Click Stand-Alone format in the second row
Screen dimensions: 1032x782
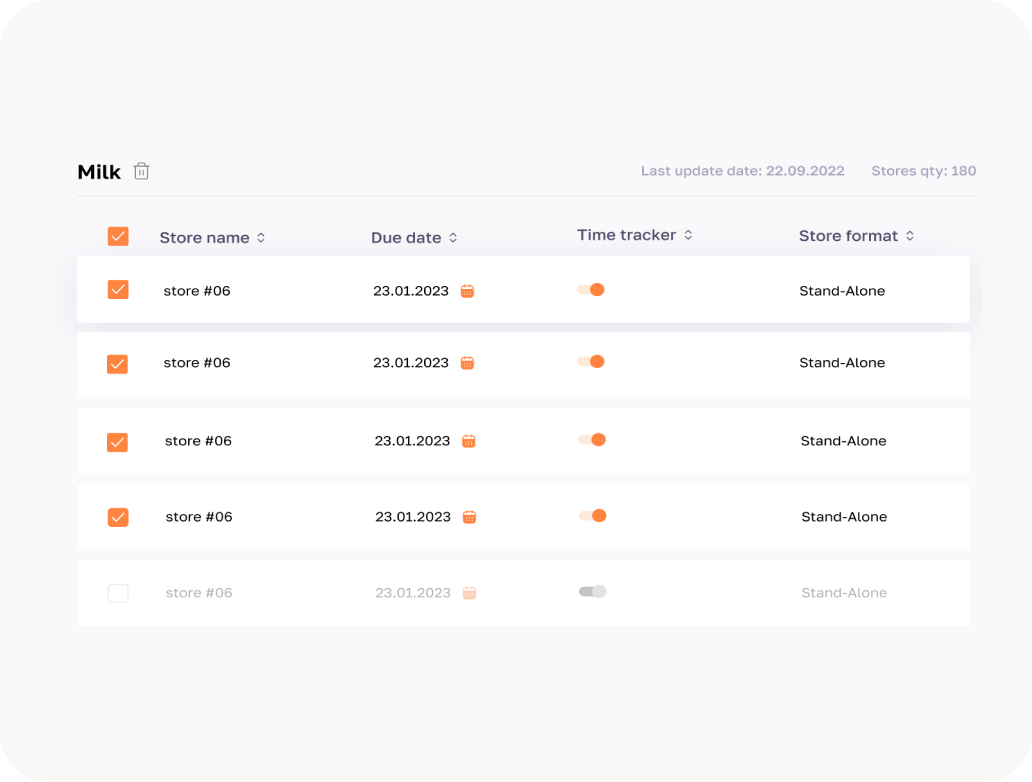click(x=842, y=363)
